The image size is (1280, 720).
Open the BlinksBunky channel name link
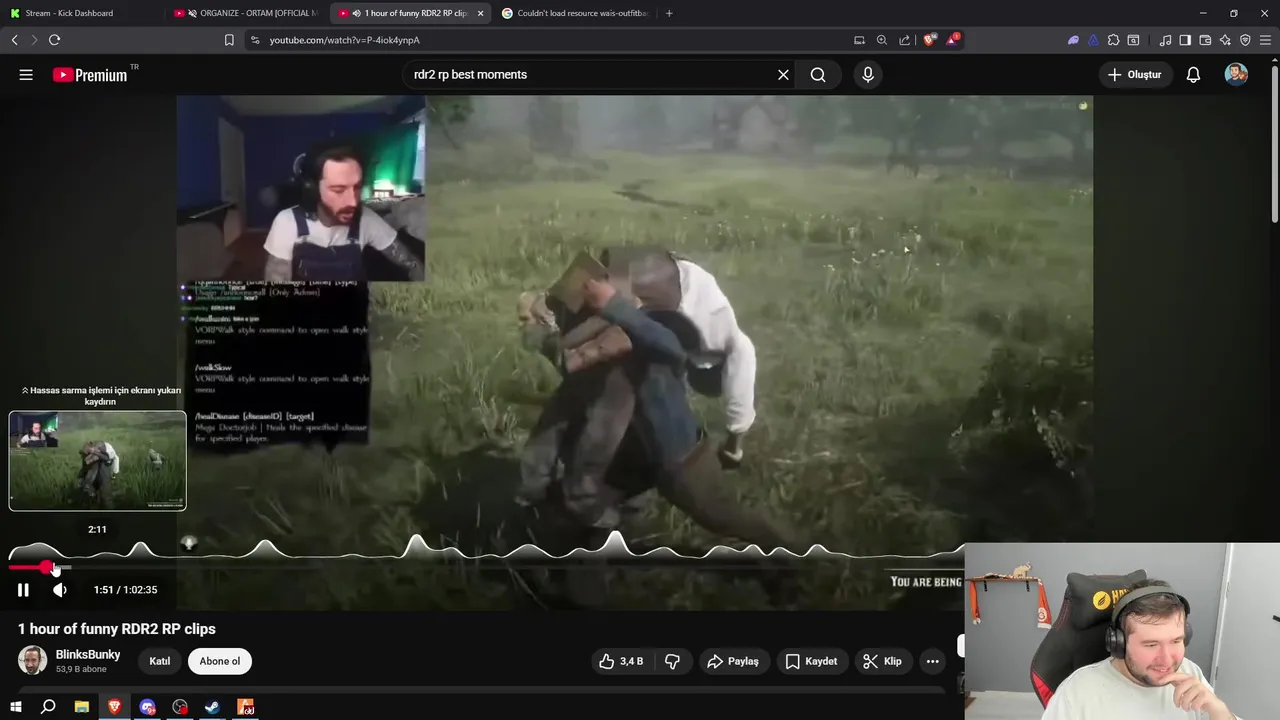point(88,654)
